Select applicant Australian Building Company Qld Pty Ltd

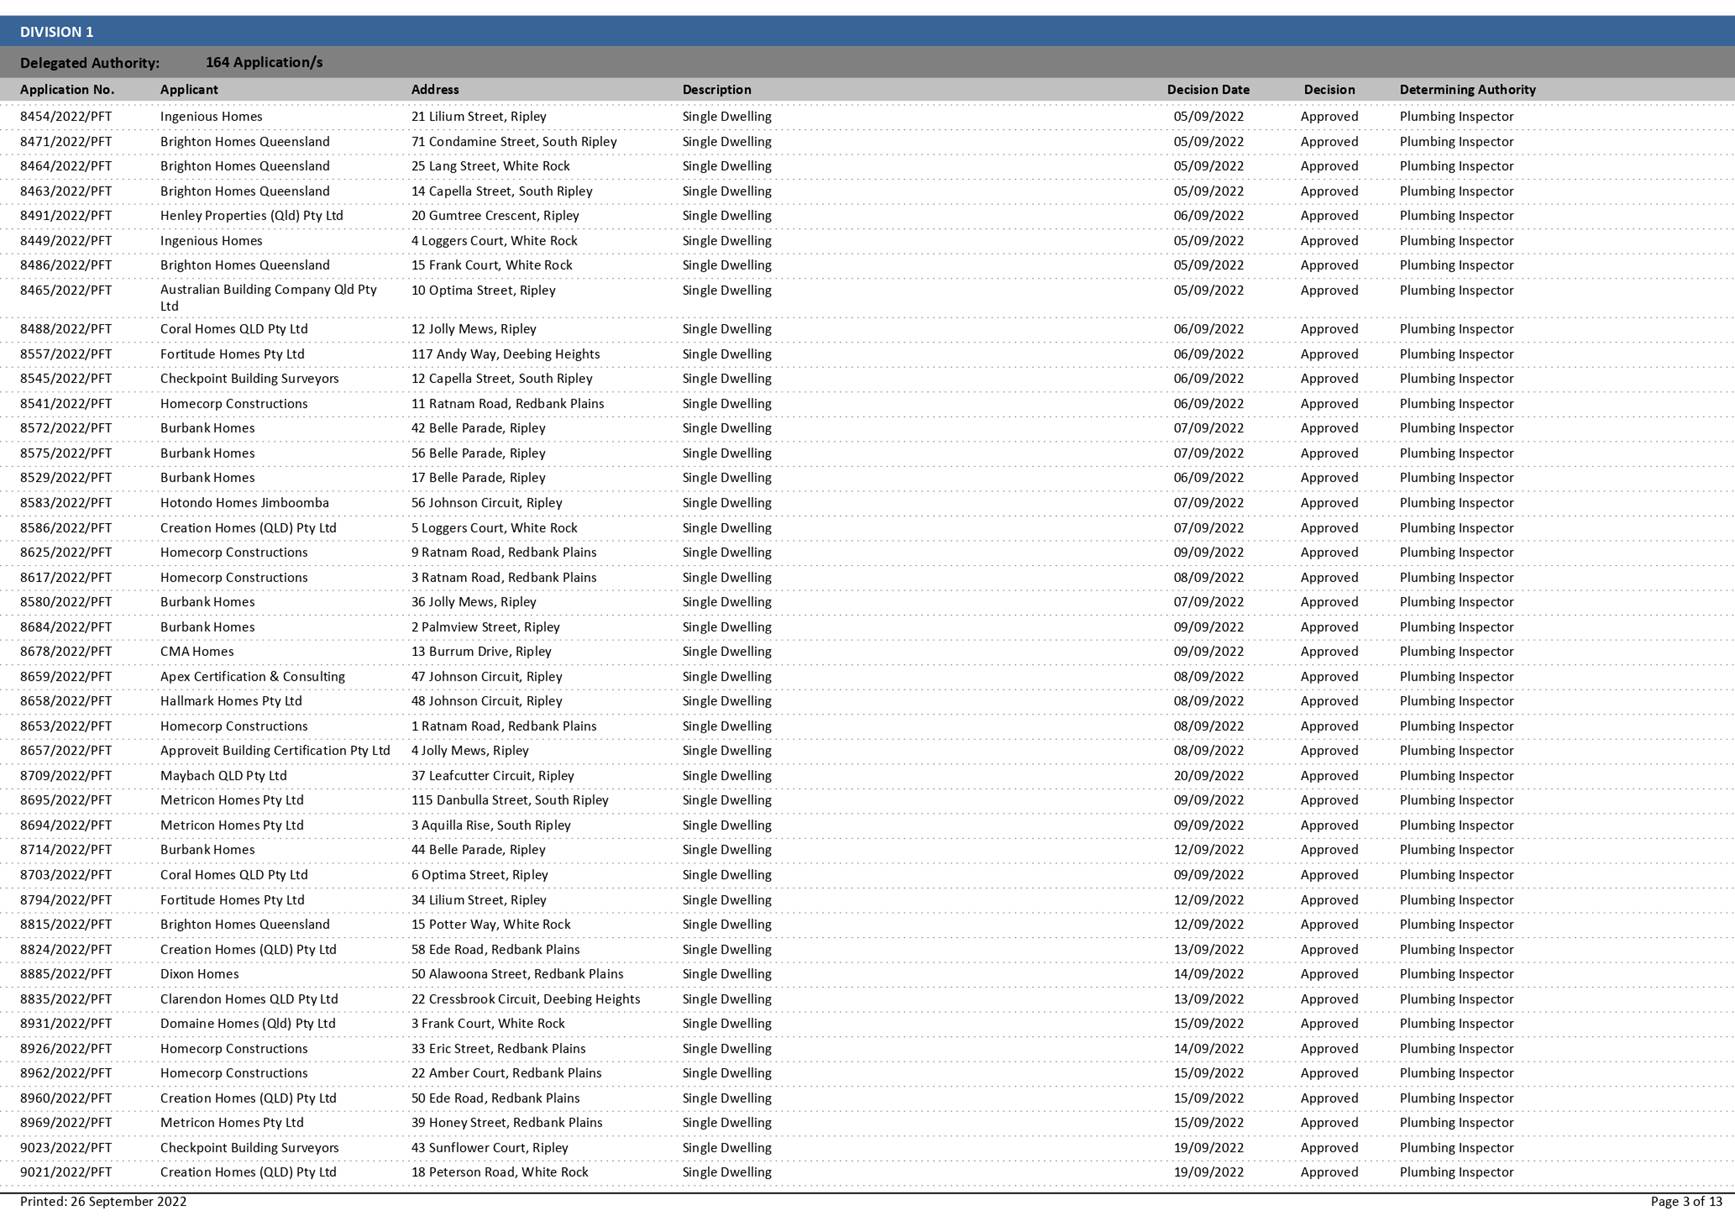268,298
